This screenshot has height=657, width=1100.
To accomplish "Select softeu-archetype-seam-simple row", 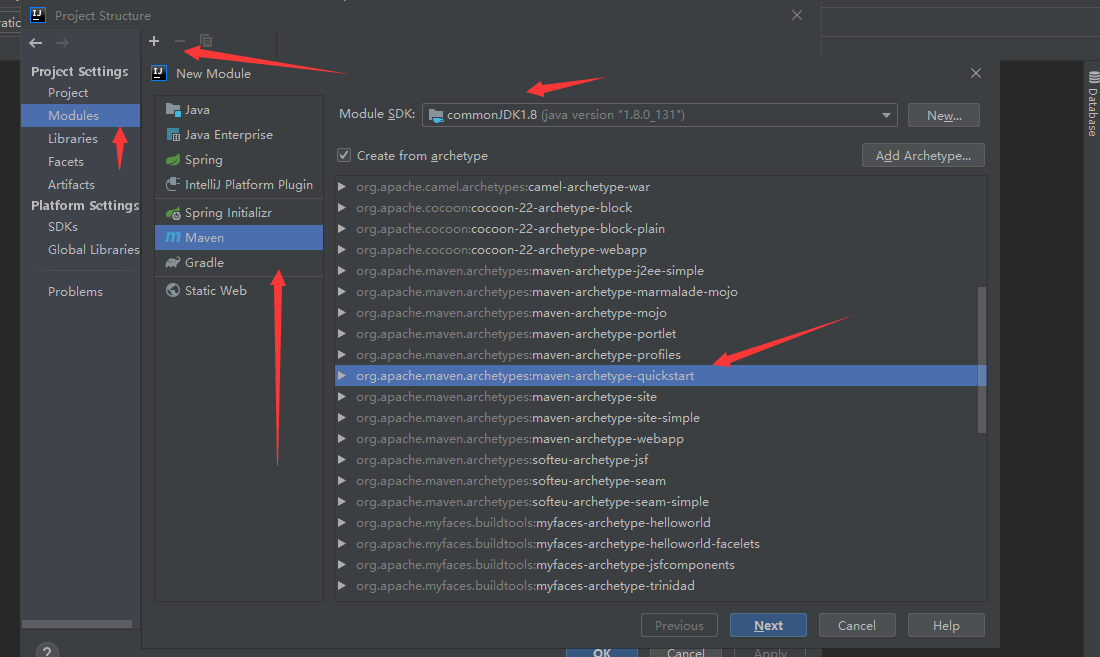I will tap(660, 502).
